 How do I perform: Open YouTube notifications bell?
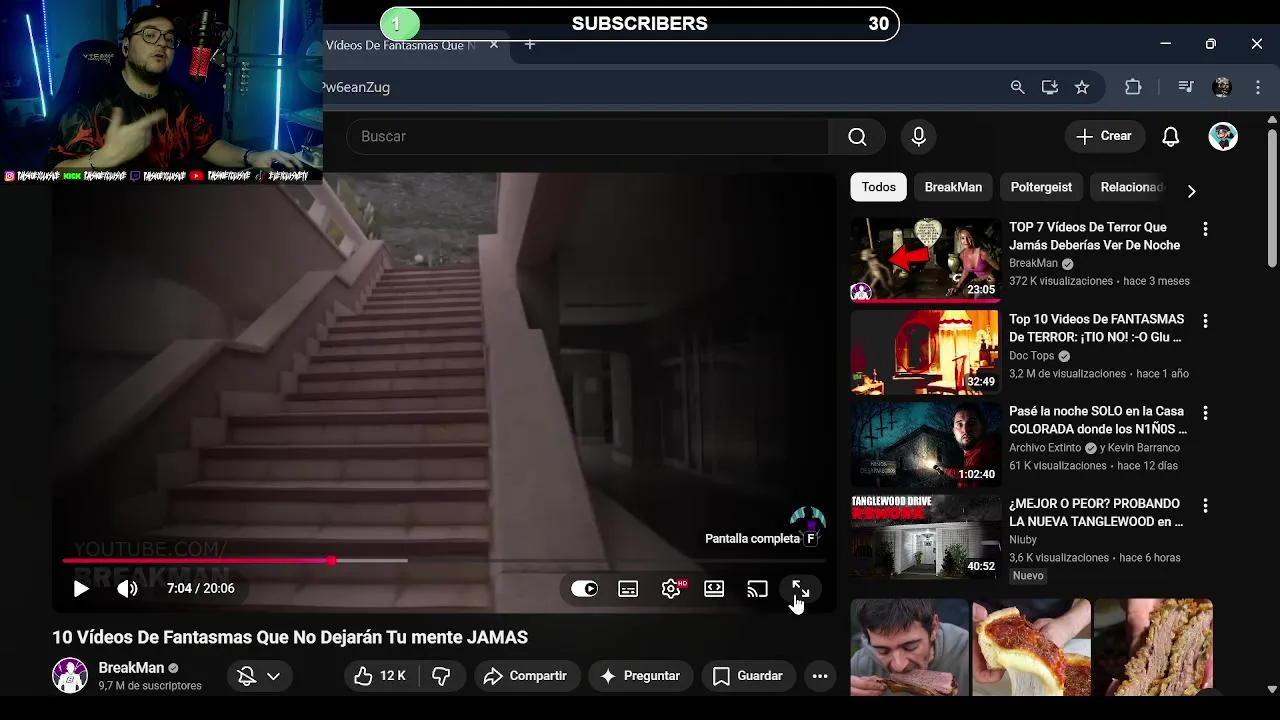[x=1171, y=136]
